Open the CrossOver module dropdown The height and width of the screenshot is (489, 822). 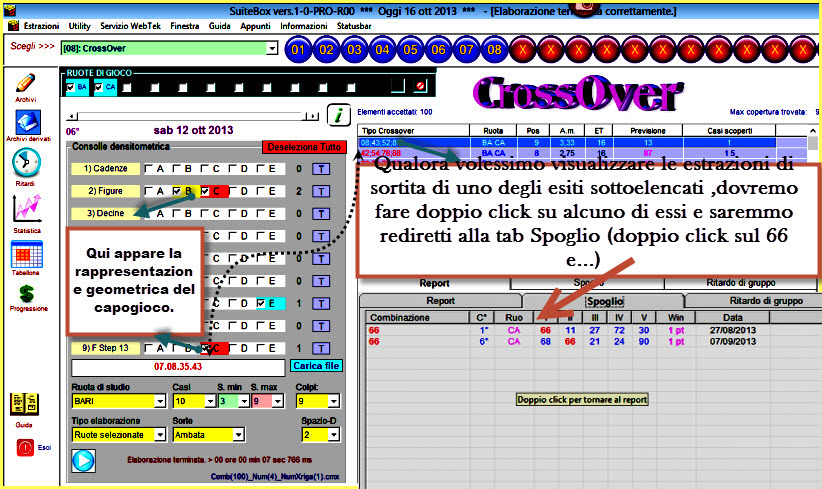272,48
